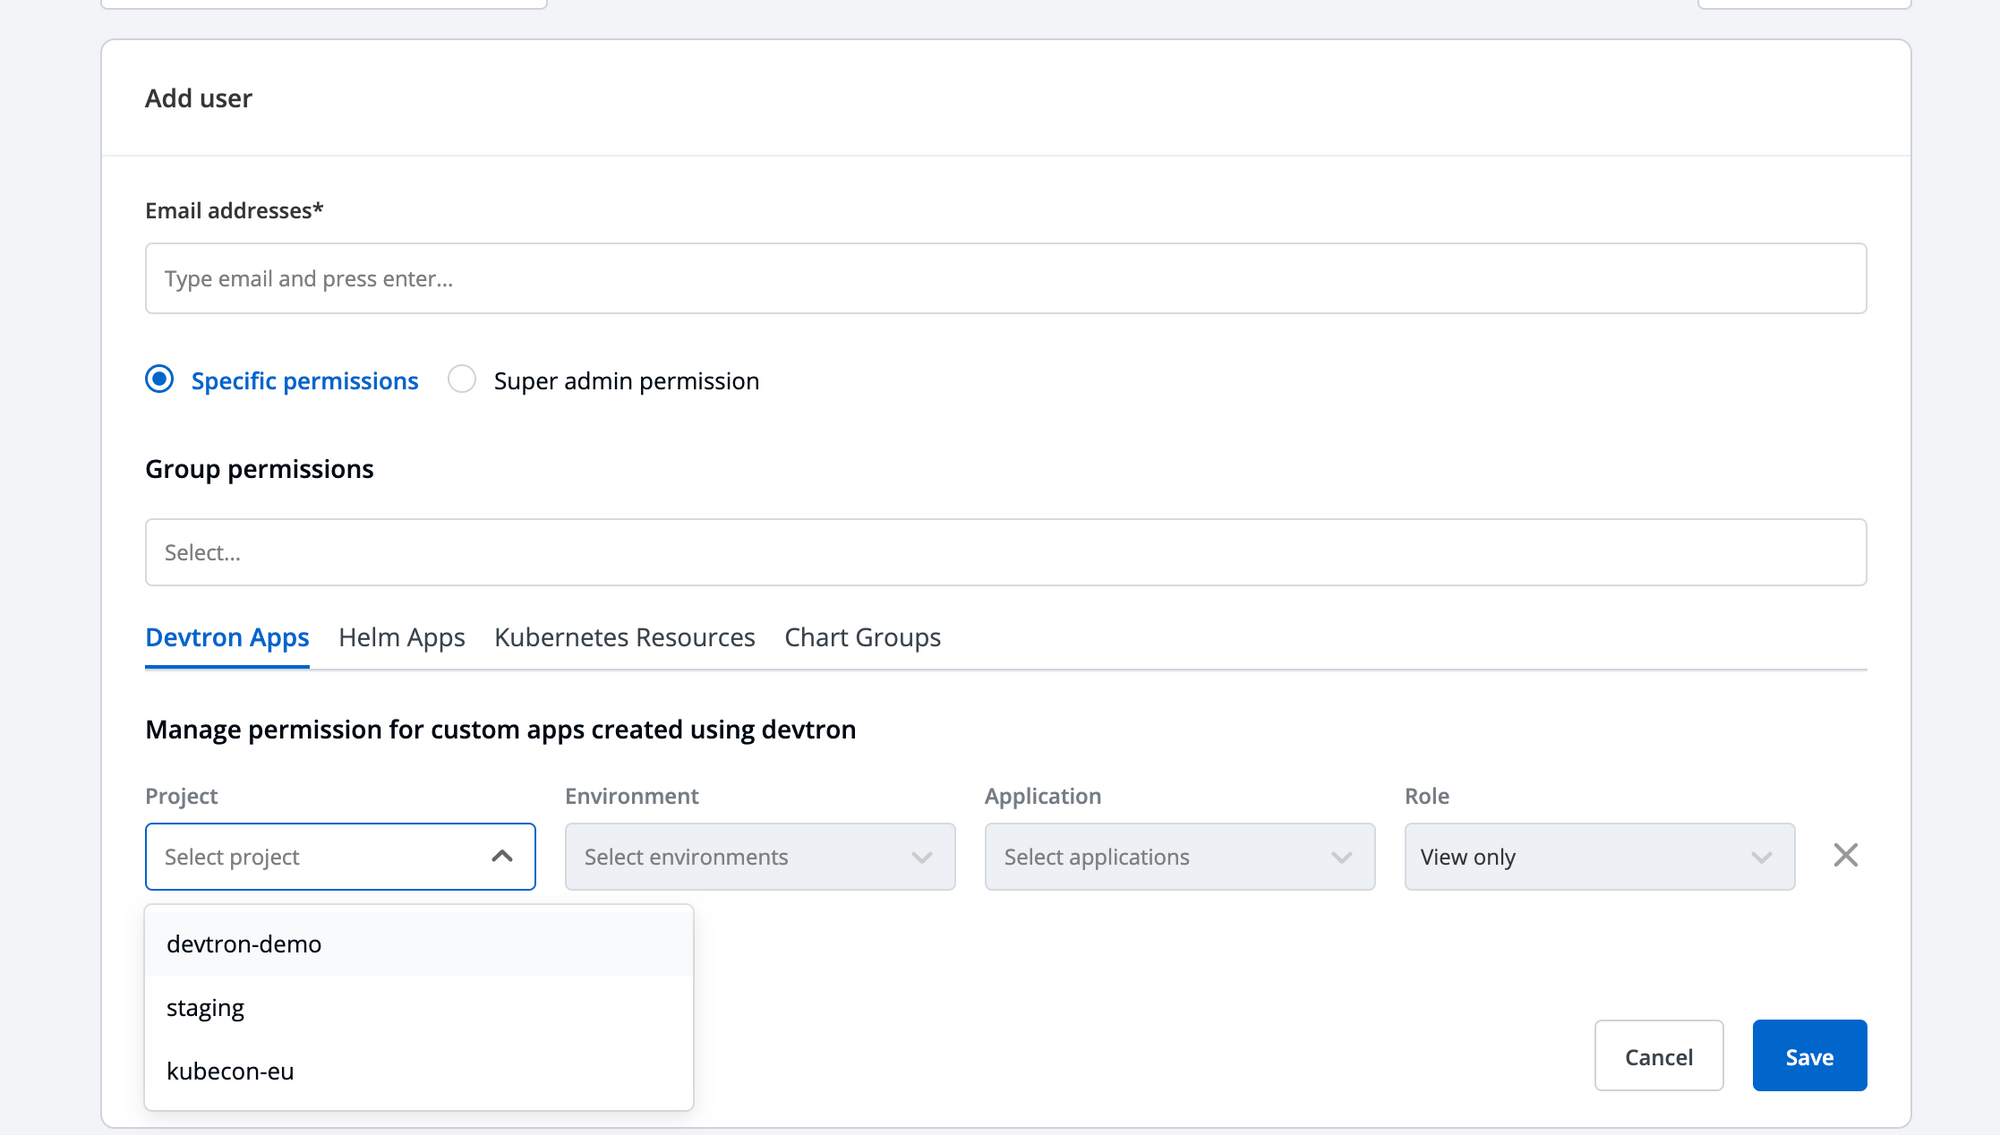Choose staging from the project list
The image size is (2000, 1135).
(419, 1008)
